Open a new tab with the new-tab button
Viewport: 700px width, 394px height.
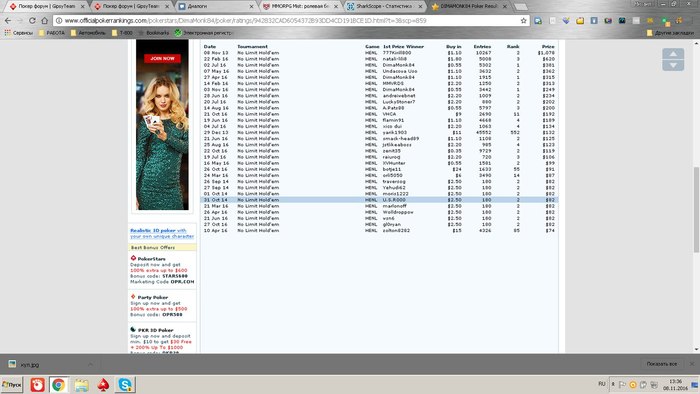521,7
